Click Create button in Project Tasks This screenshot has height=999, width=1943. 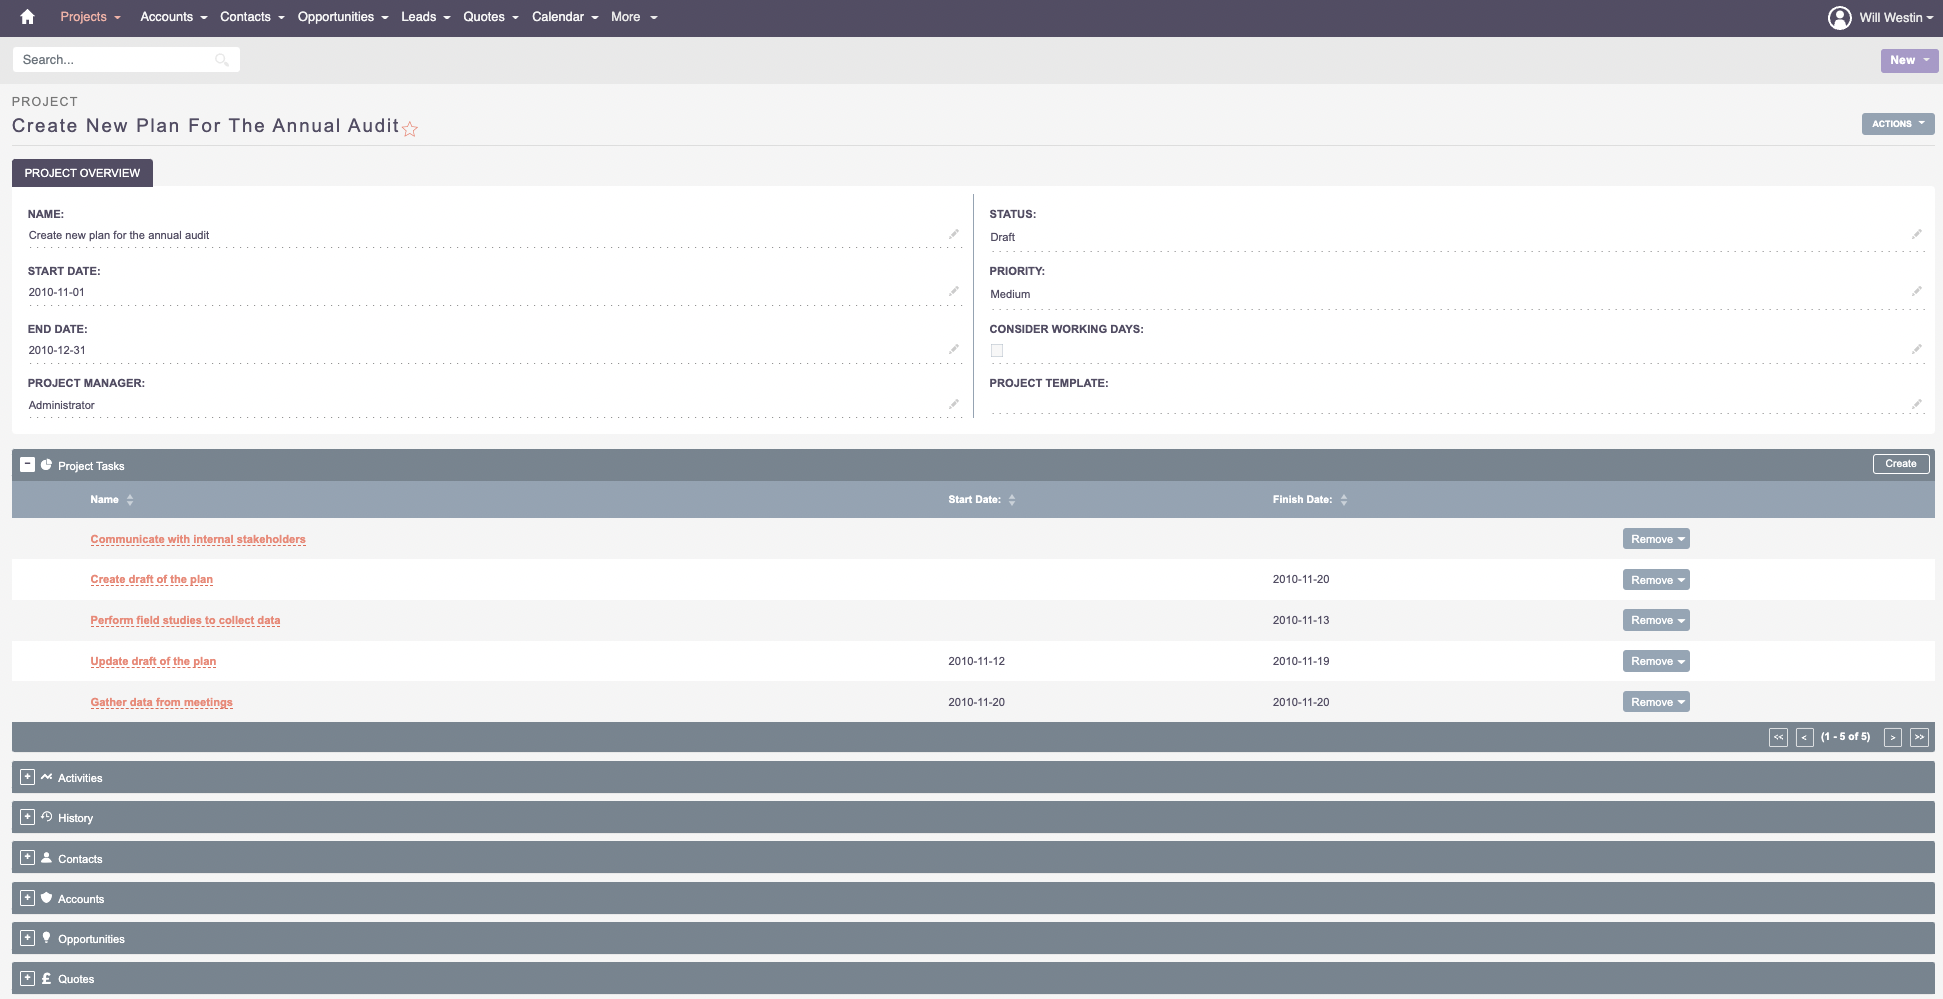point(1900,464)
